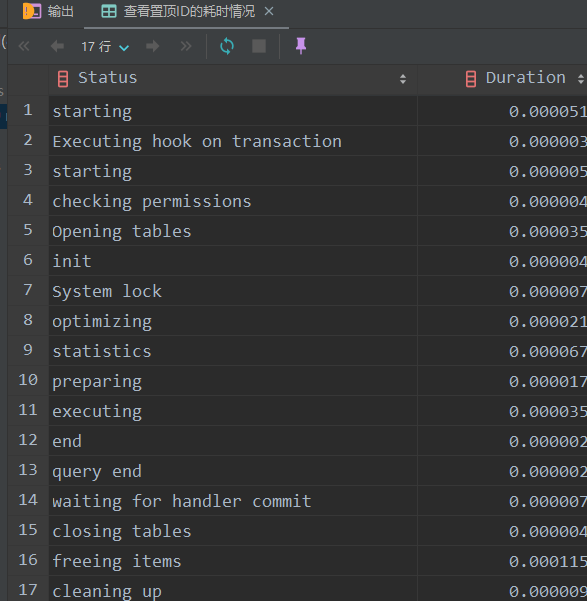
Task: Click the Duration column type icon
Action: point(471,79)
